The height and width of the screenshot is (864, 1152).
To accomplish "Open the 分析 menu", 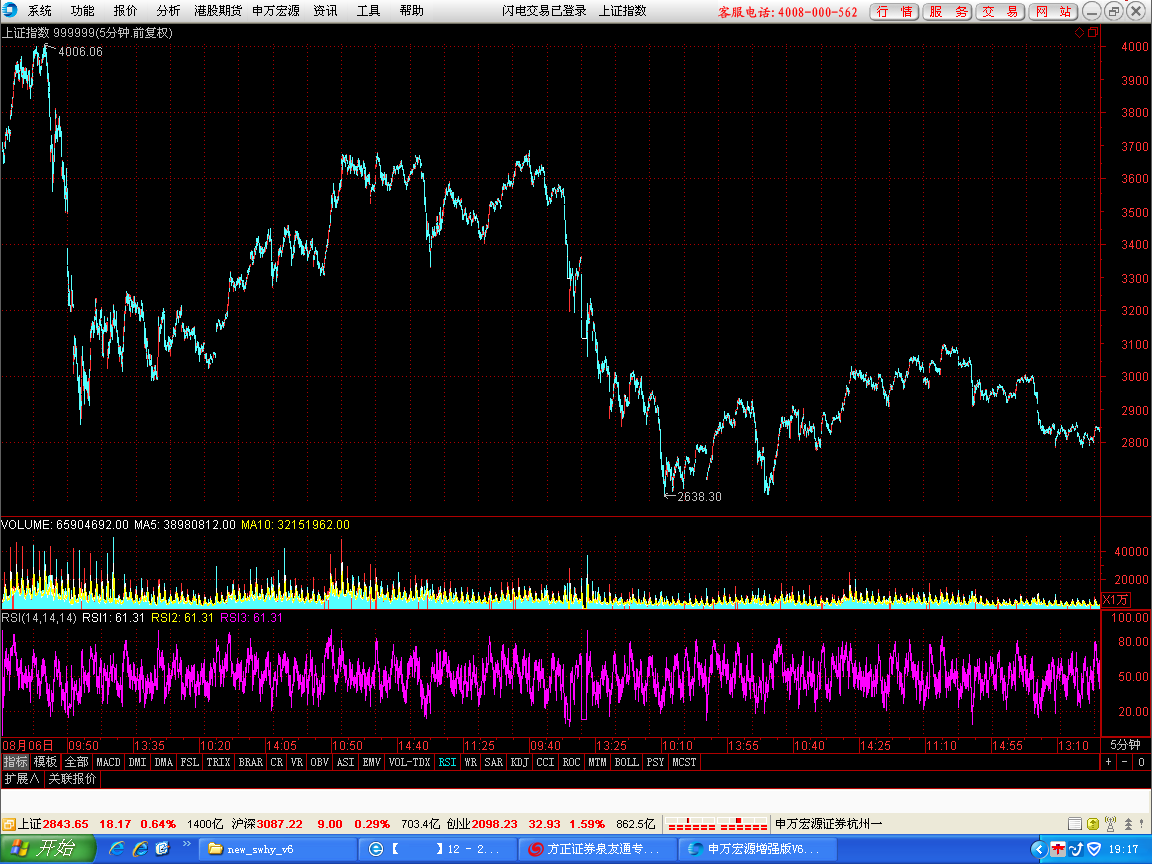I will pos(168,10).
